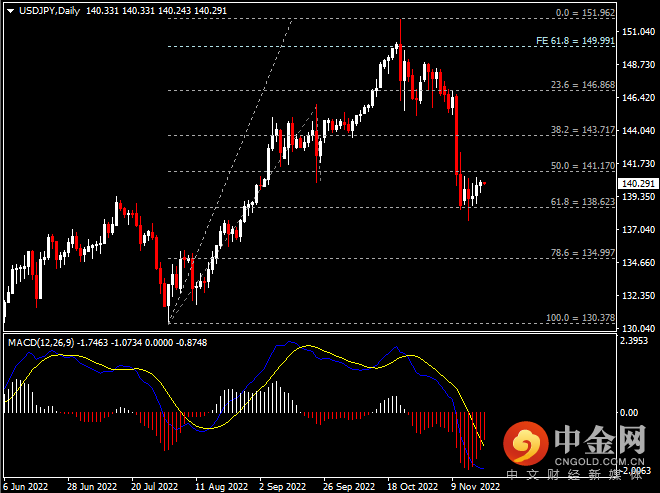Click the MACD 2.3953 scale value
660x493 pixels.
click(634, 341)
